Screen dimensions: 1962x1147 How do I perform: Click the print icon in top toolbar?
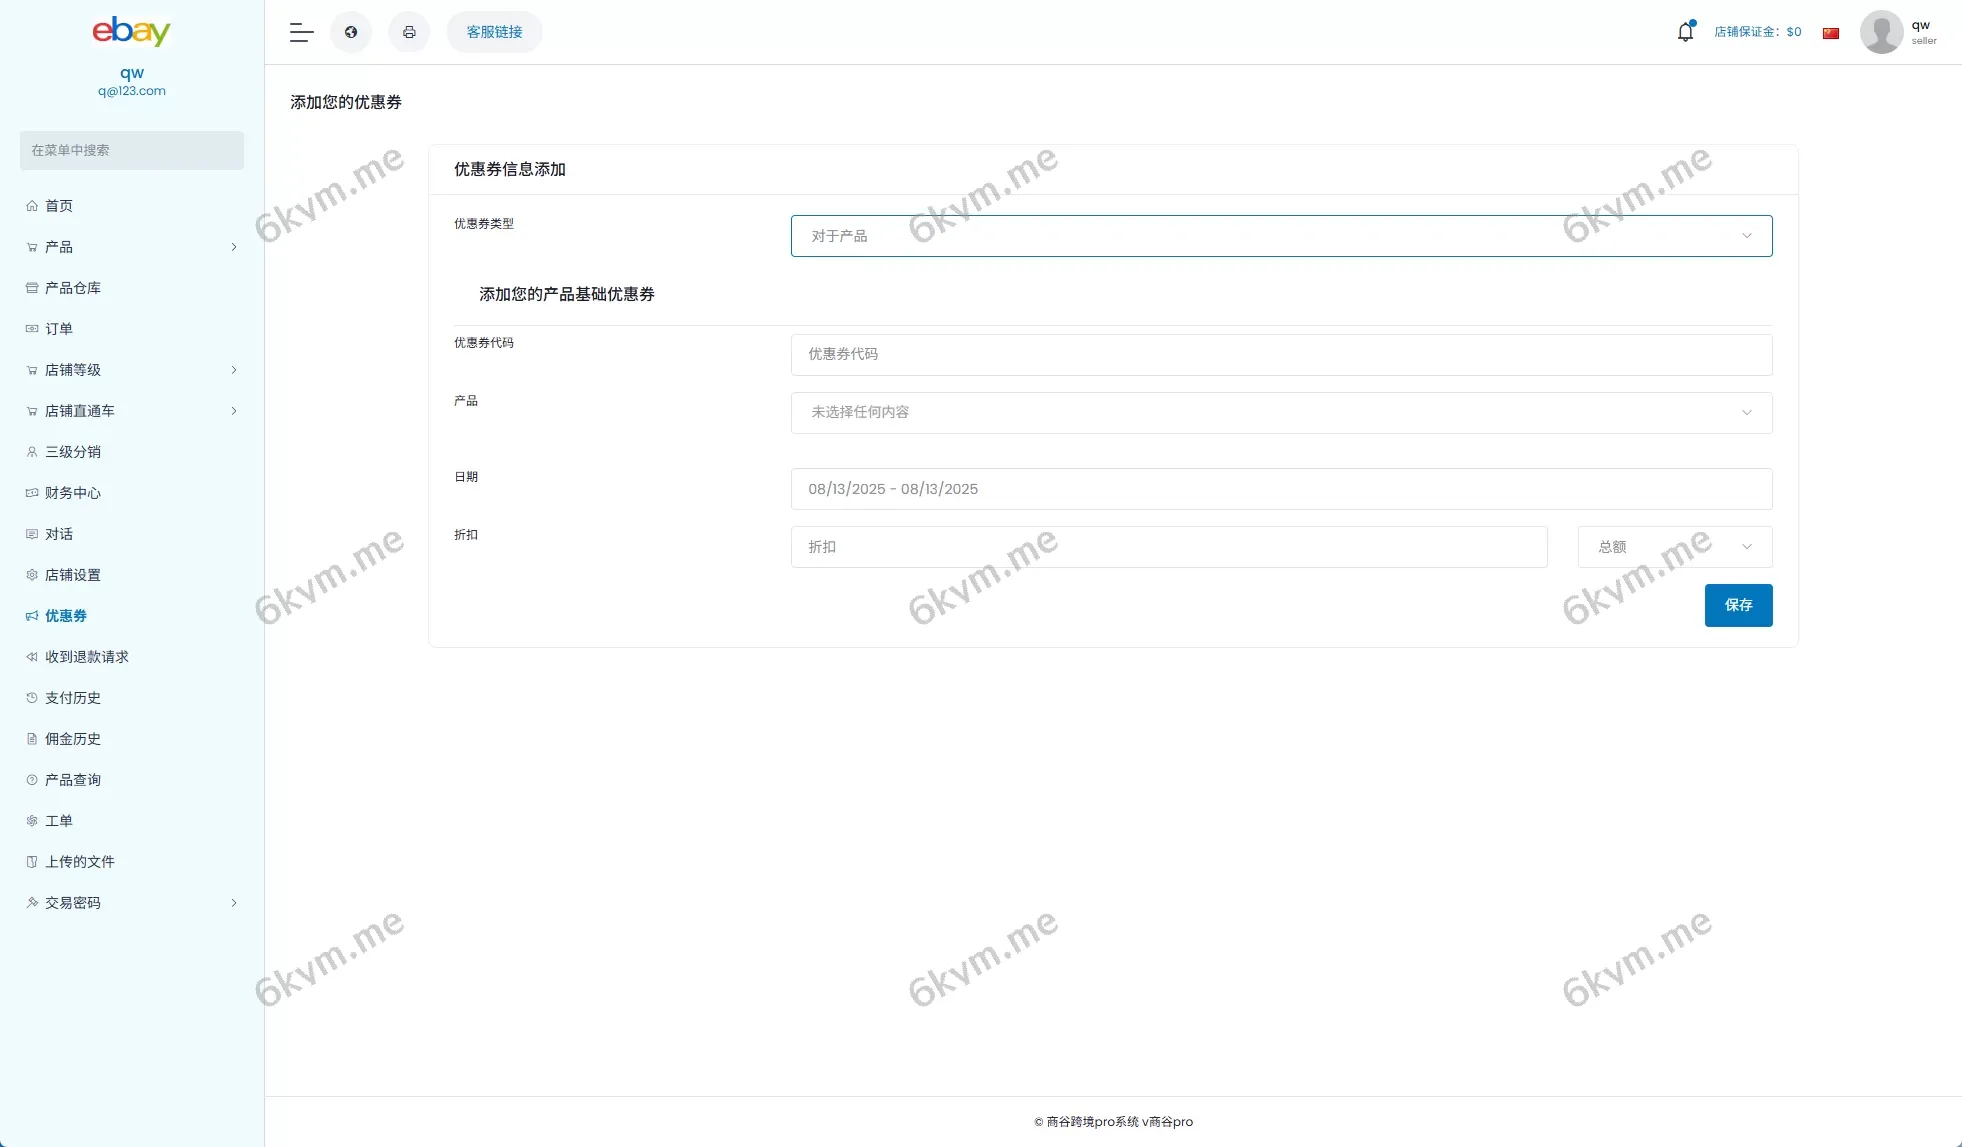pos(409,31)
